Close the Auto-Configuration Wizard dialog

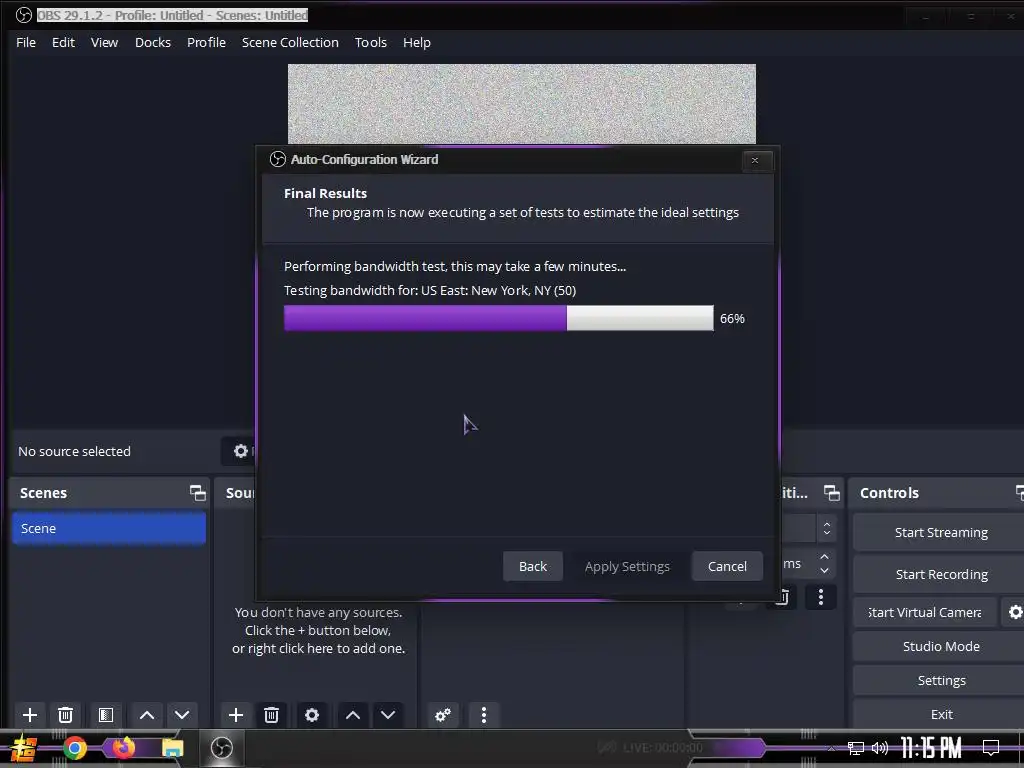(755, 160)
